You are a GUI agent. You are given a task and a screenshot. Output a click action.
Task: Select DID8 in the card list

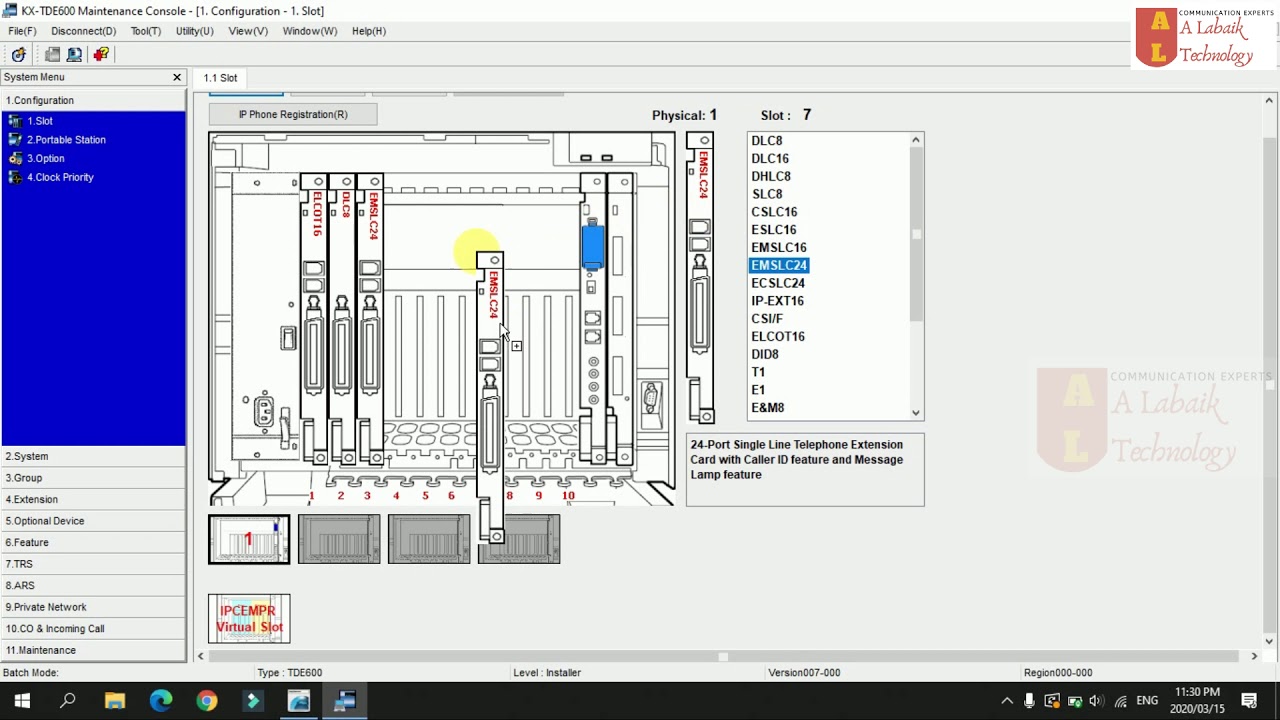[765, 354]
